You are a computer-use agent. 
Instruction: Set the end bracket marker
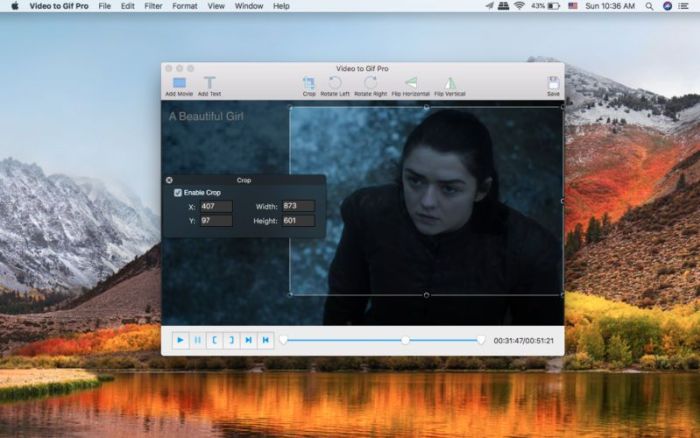[231, 340]
